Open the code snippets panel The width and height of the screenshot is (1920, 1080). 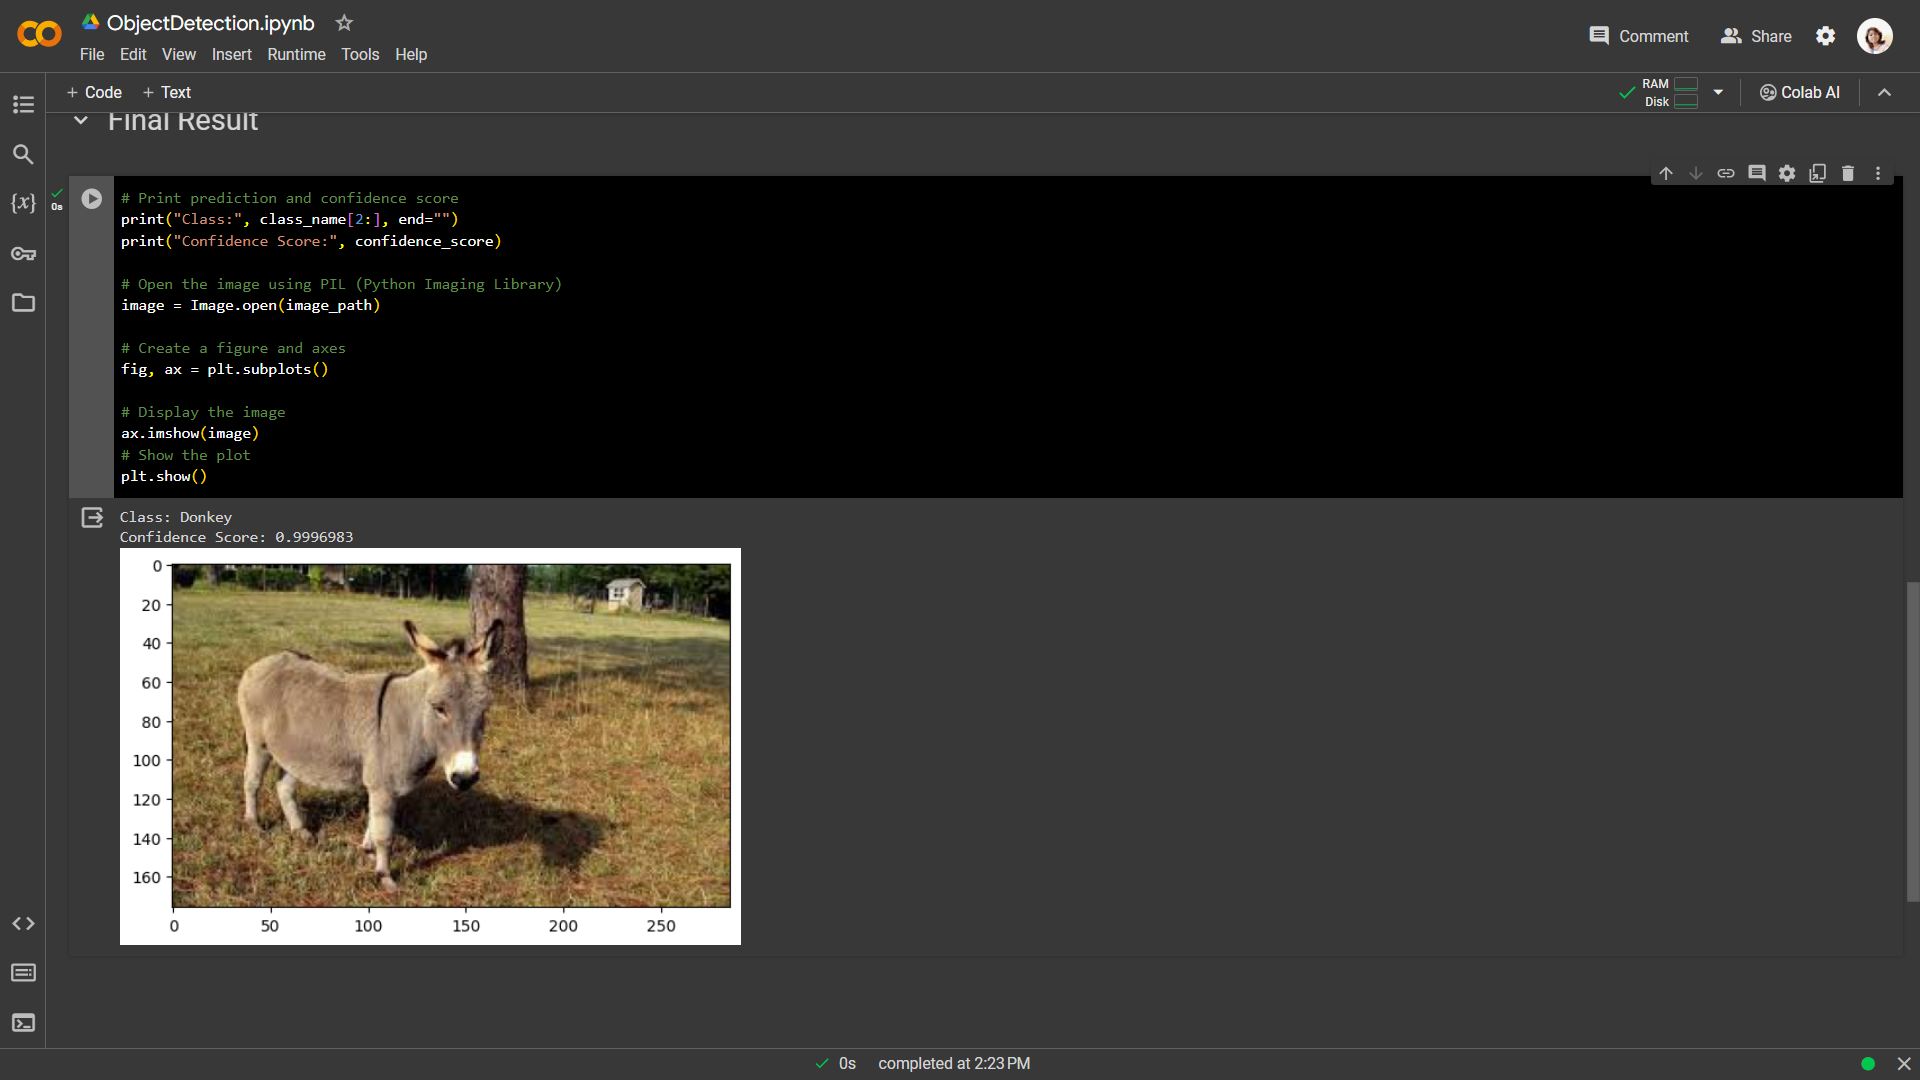coord(22,924)
